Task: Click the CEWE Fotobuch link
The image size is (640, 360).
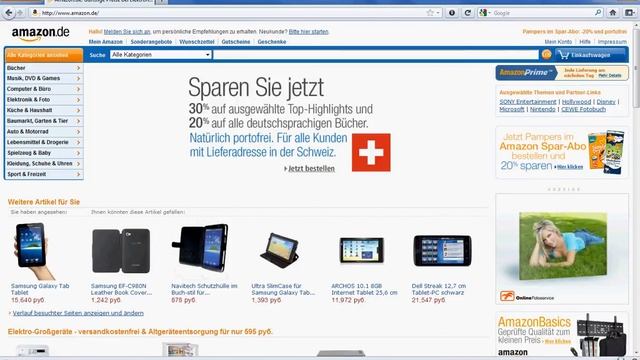Action: point(583,109)
